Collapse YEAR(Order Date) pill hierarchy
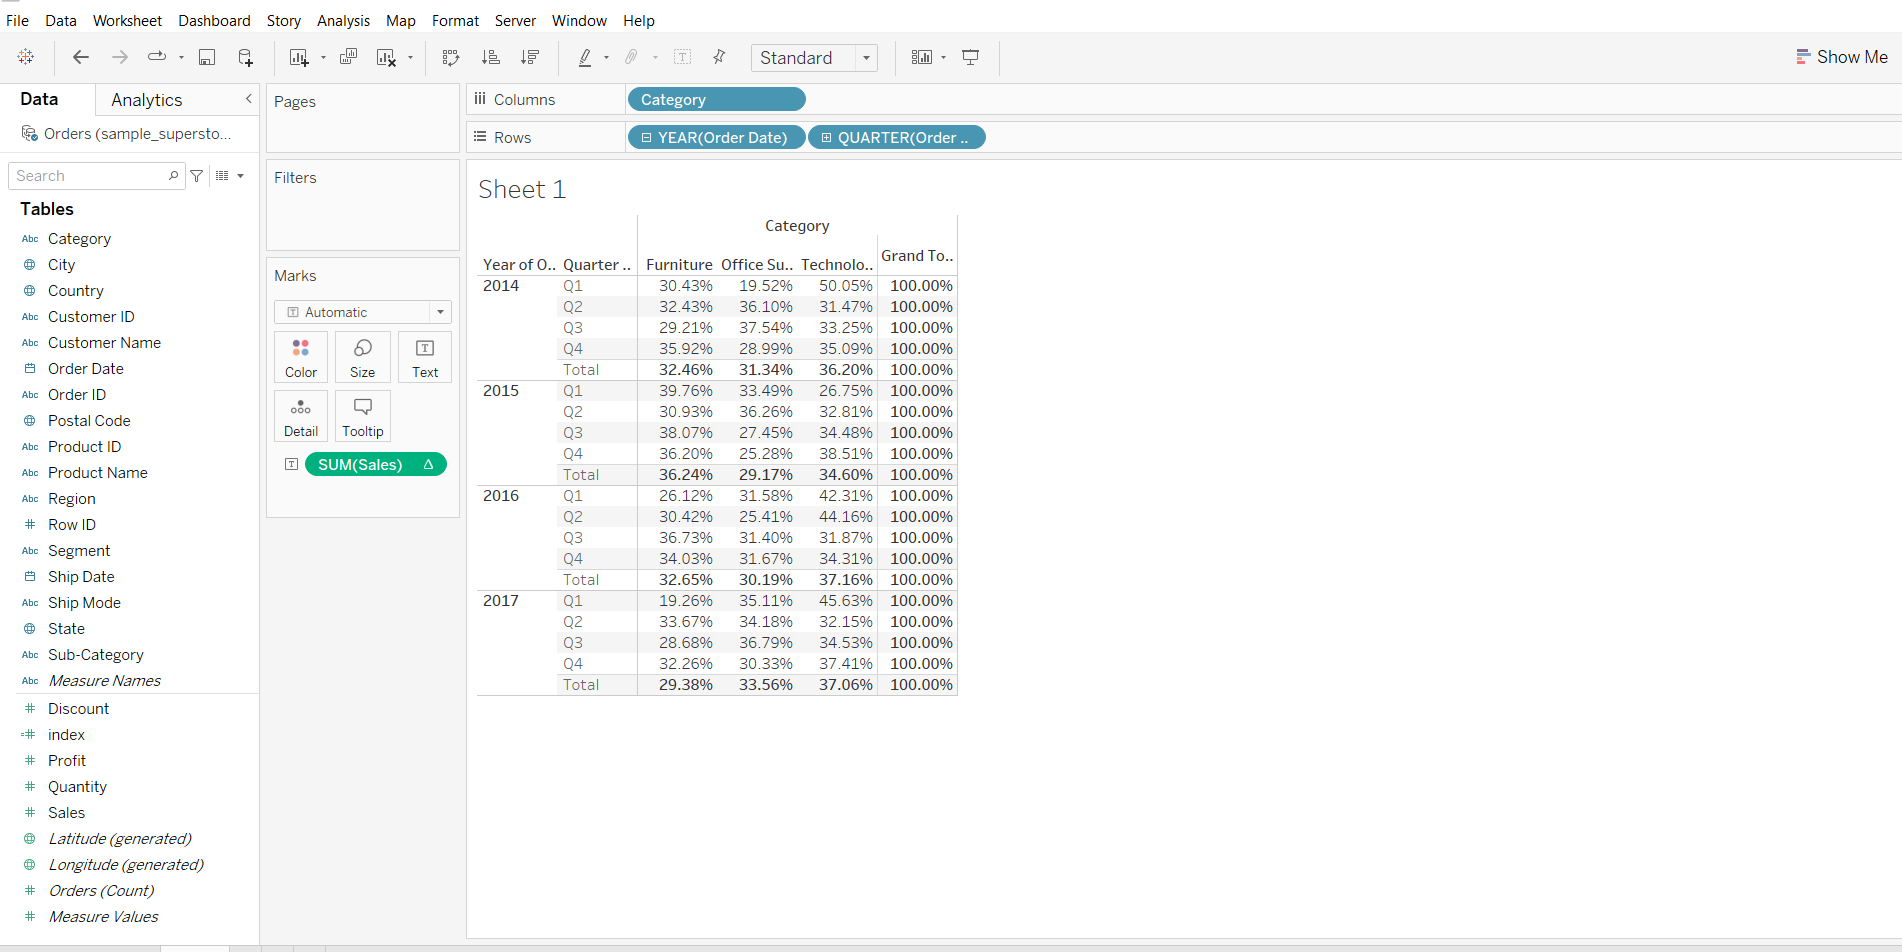This screenshot has height=952, width=1902. tap(646, 138)
